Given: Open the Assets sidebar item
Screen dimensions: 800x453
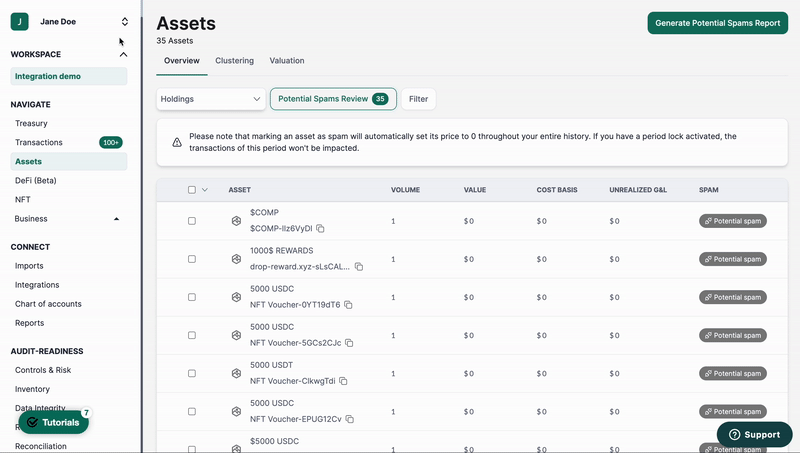Looking at the screenshot, I should tap(69, 161).
